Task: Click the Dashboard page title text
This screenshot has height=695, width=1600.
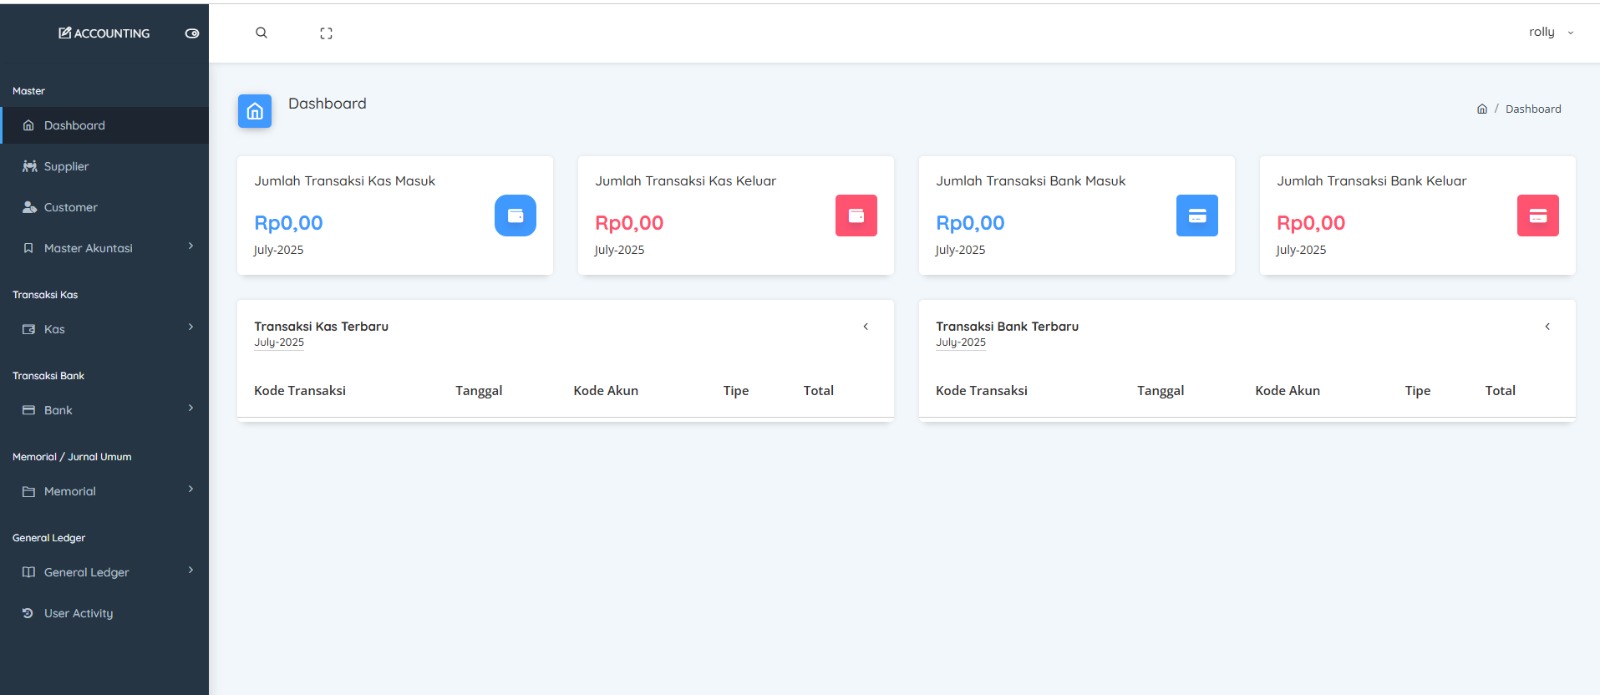Action: click(327, 103)
